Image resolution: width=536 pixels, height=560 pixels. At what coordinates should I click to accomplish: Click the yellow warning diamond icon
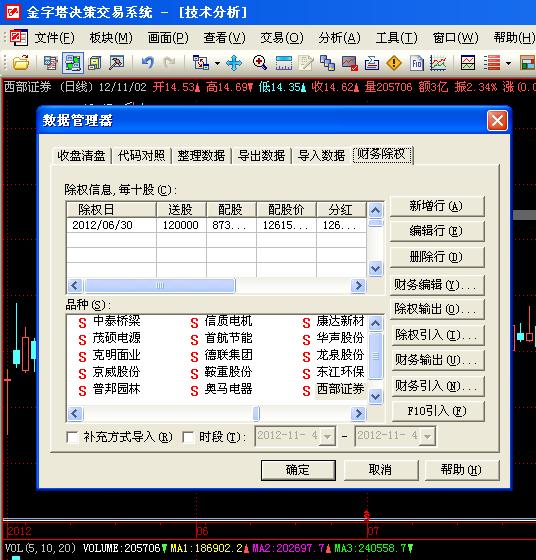click(x=394, y=64)
